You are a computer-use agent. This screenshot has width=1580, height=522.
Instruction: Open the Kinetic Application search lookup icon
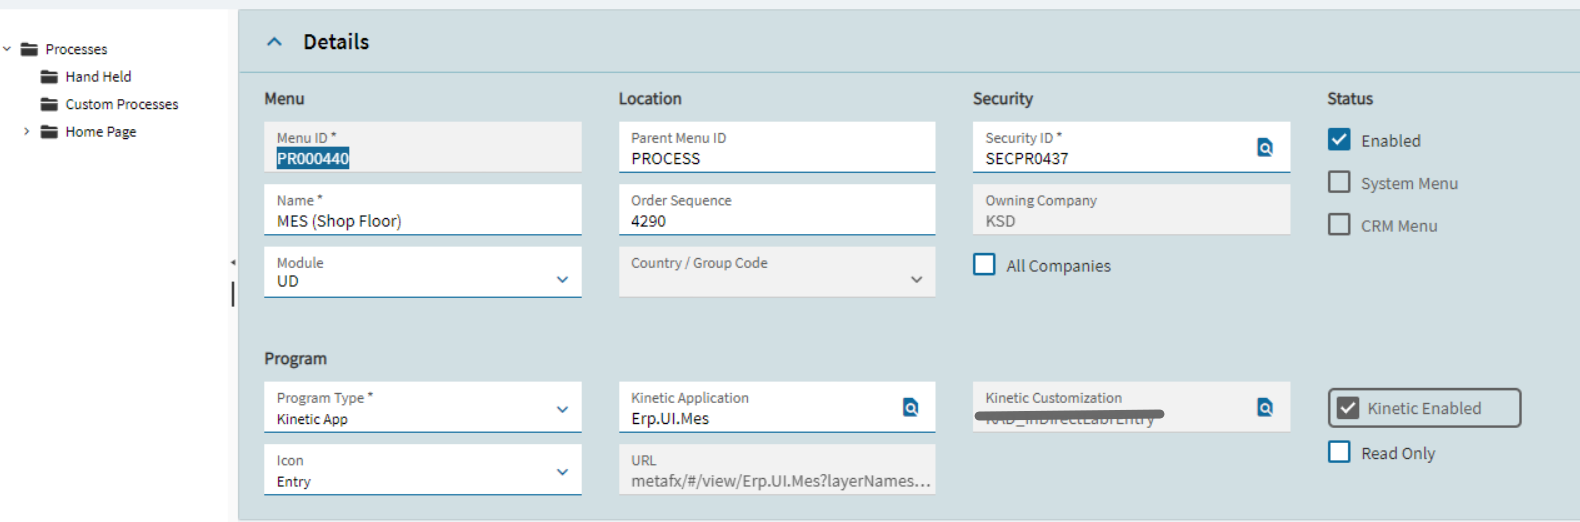click(911, 407)
